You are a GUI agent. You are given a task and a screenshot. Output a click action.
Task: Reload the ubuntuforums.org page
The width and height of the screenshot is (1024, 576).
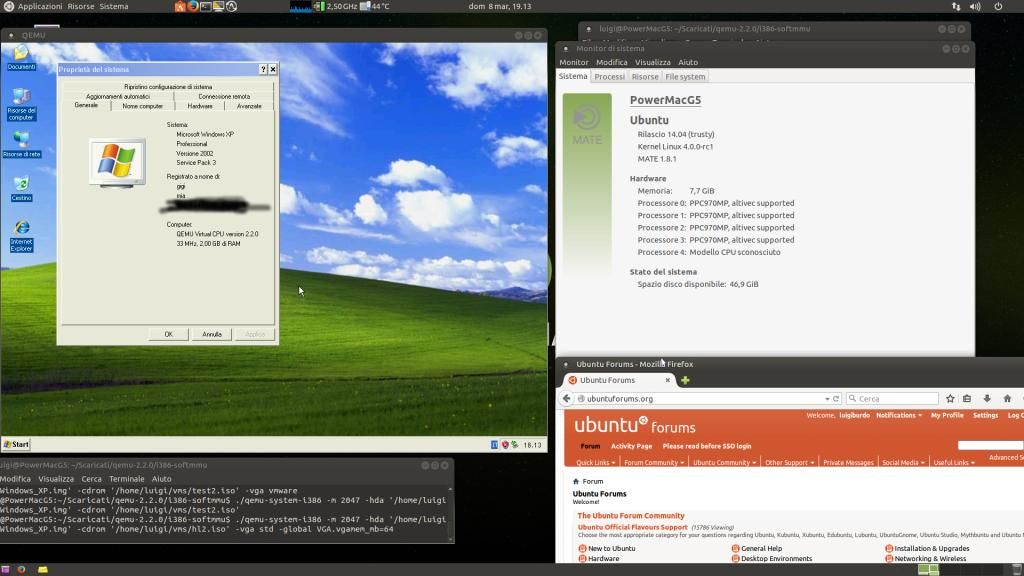(836, 398)
